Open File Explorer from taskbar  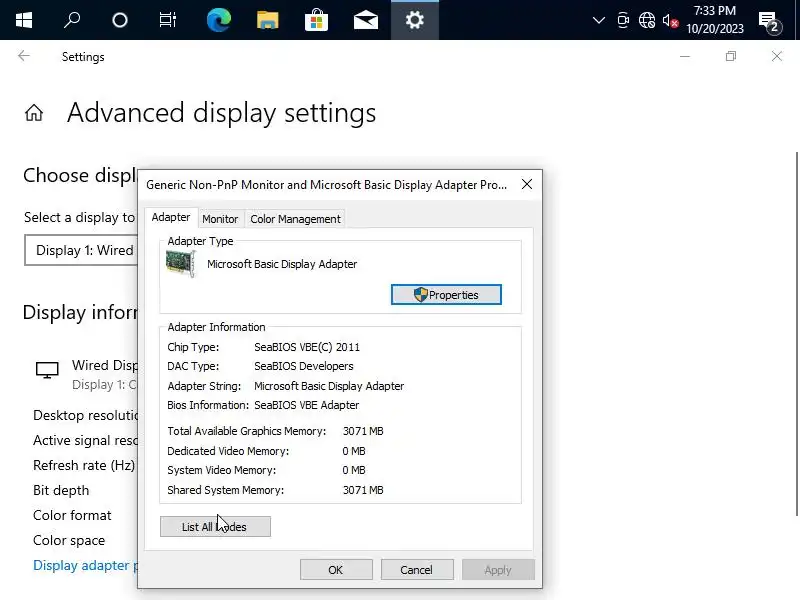click(267, 20)
